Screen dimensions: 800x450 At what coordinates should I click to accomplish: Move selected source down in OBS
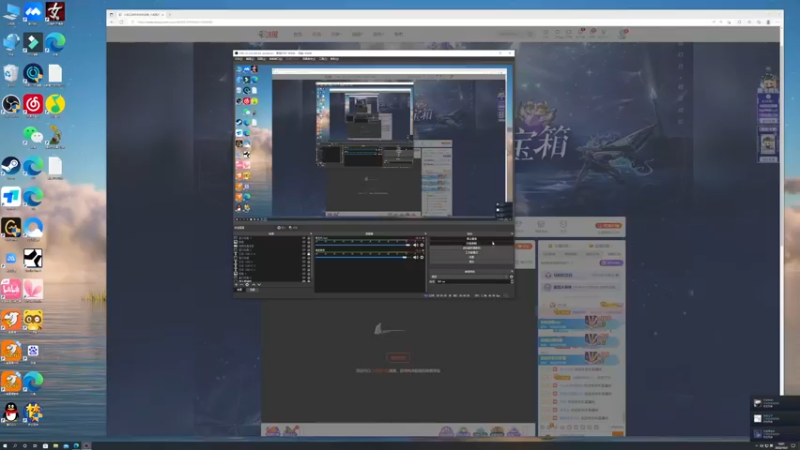[259, 284]
